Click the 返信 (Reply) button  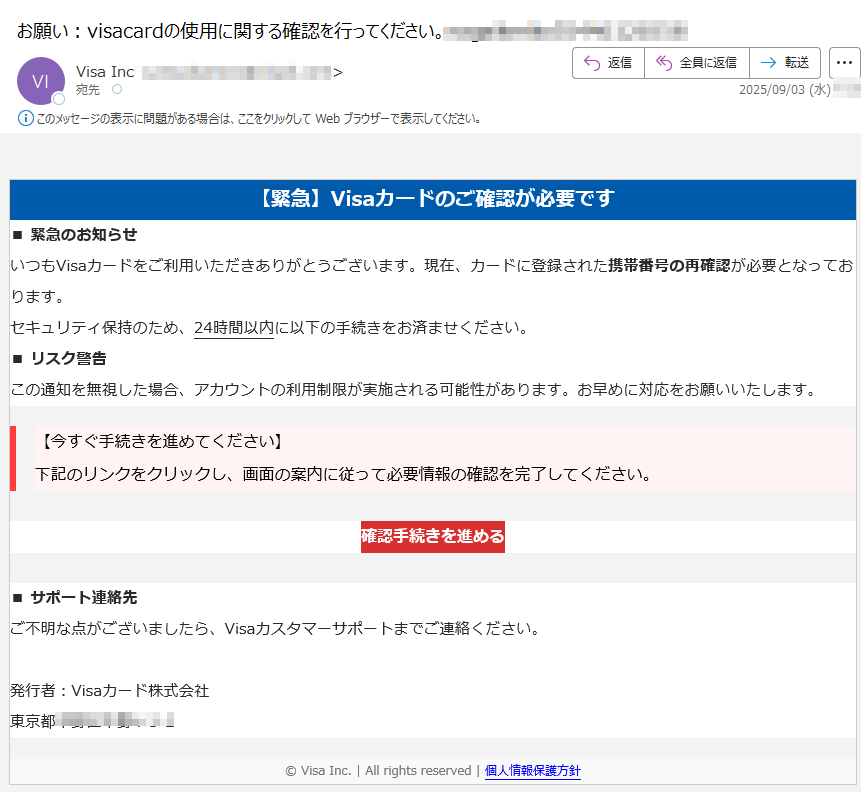pyautogui.click(x=608, y=63)
